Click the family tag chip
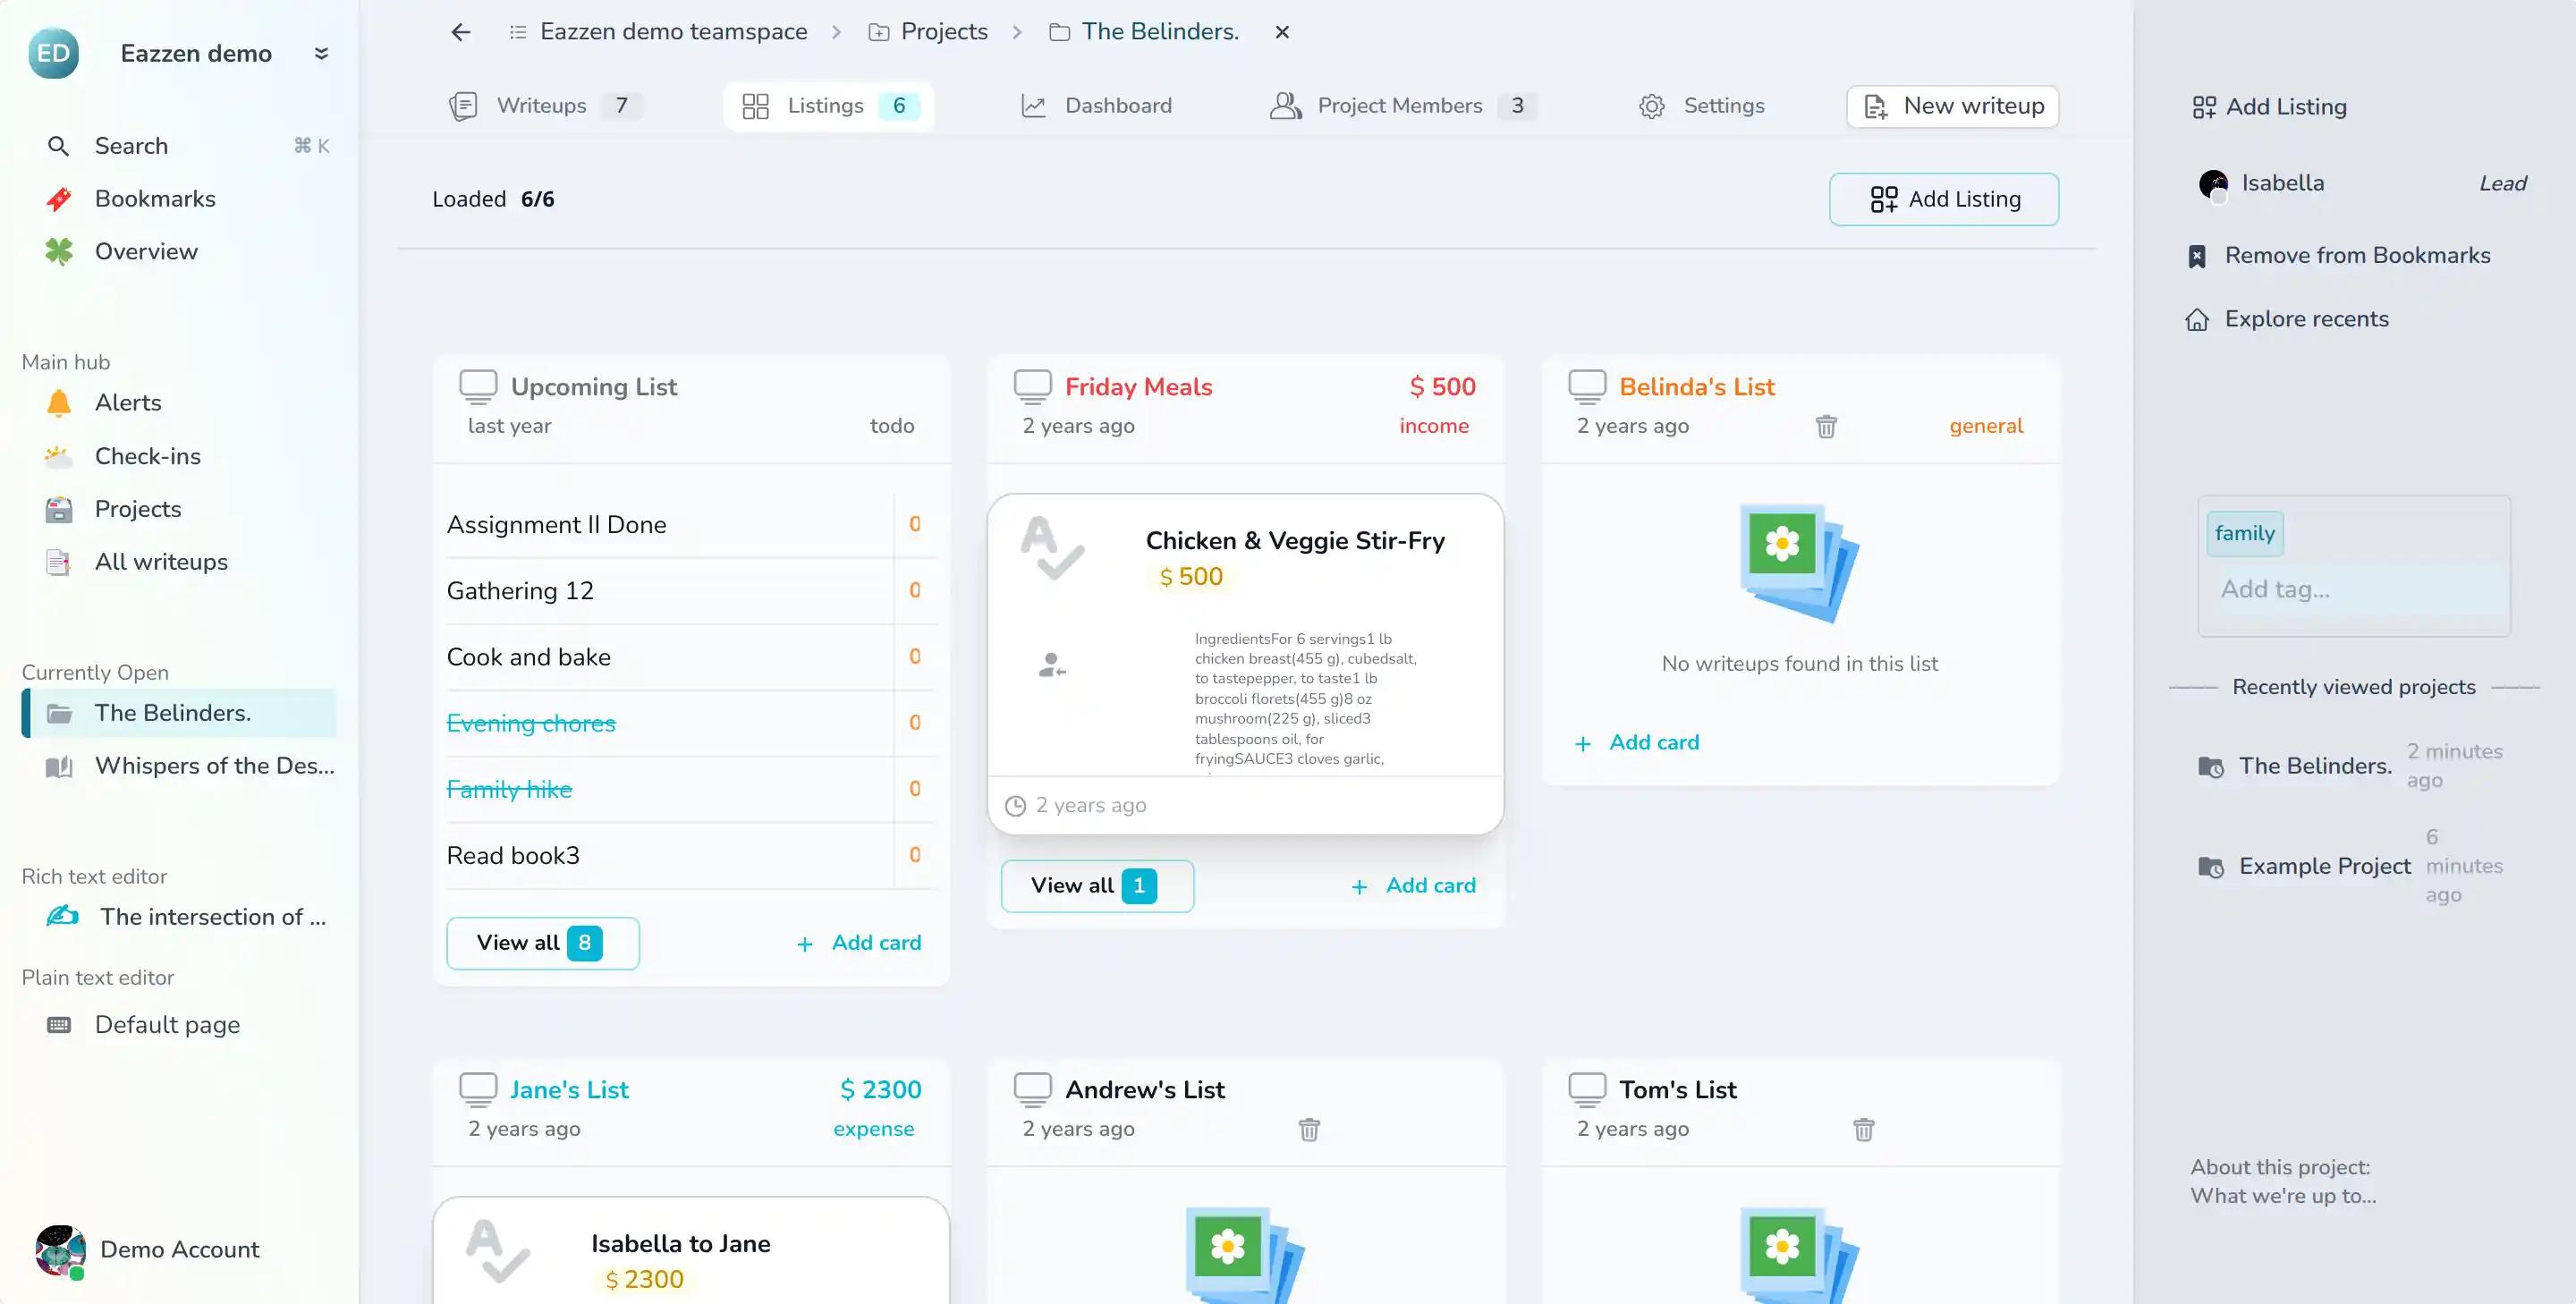 [x=2244, y=533]
